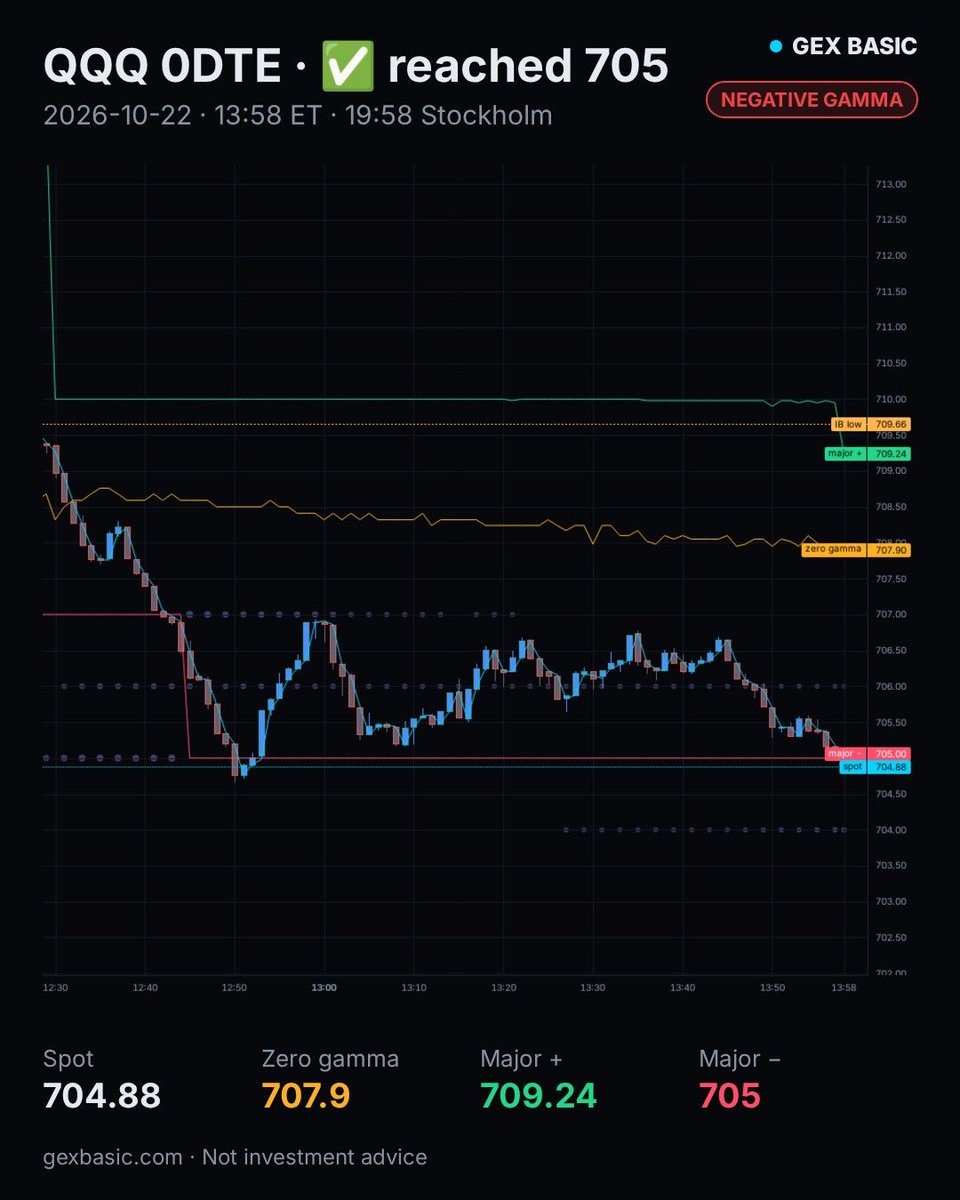Click the green 'major + 709.24' chart tag
The image size is (960, 1200).
point(867,453)
